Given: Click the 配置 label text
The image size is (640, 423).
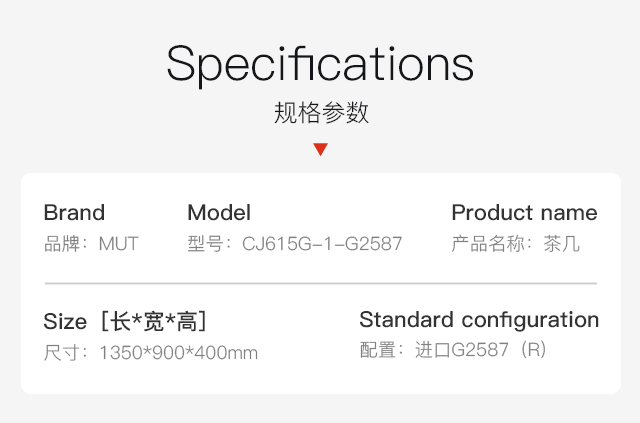Looking at the screenshot, I should point(378,350).
